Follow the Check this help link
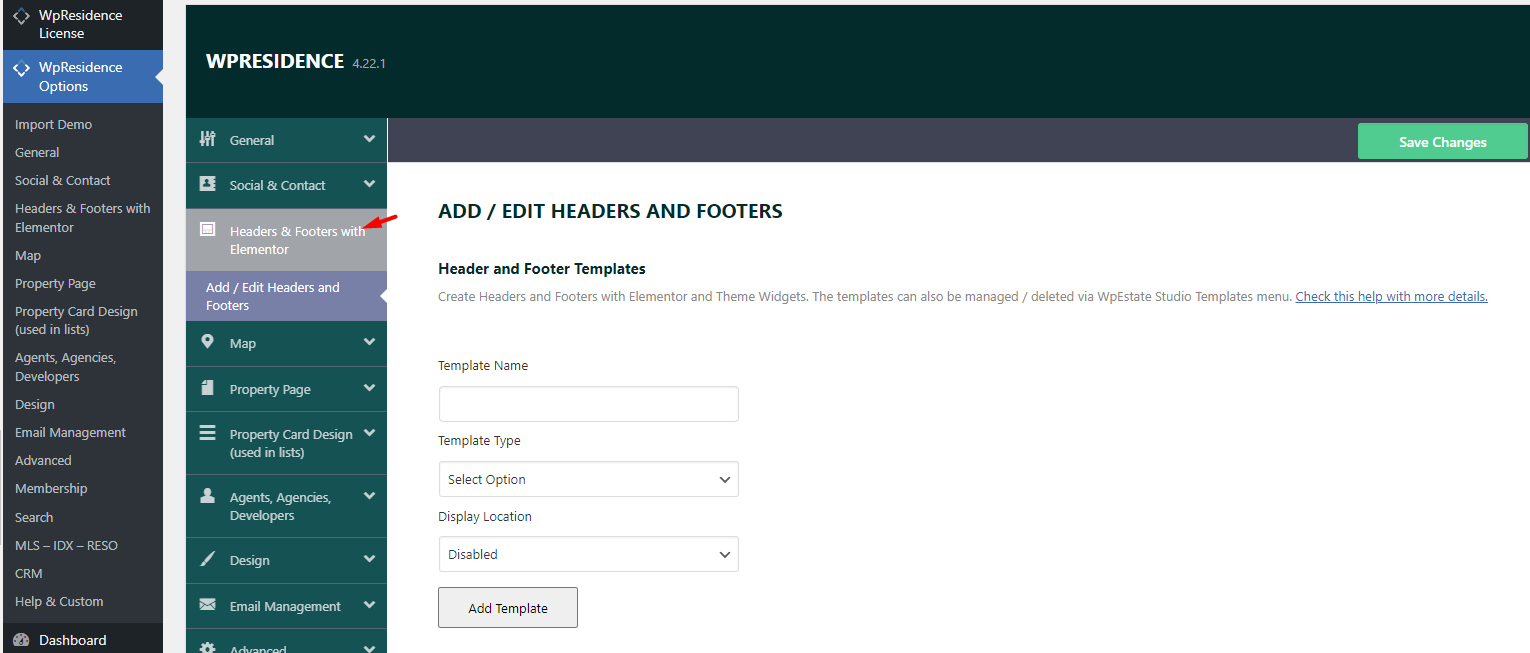 pyautogui.click(x=1390, y=296)
